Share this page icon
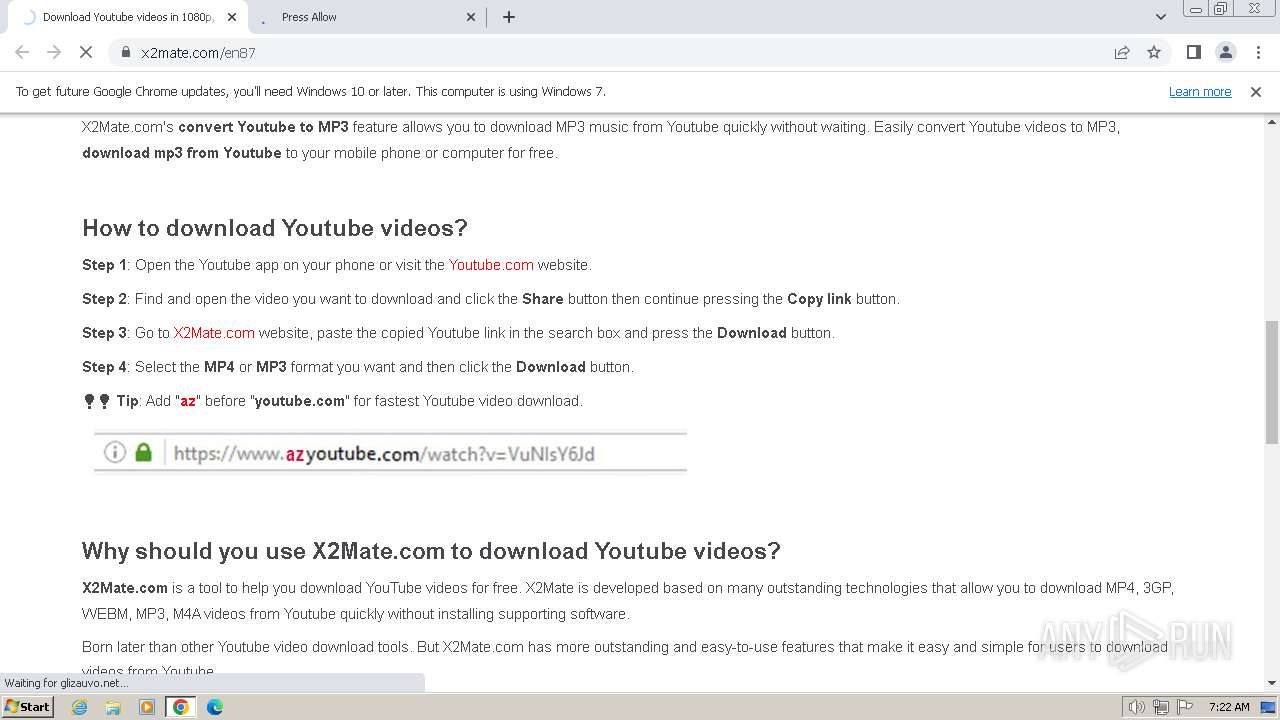1280x720 pixels. [1122, 52]
